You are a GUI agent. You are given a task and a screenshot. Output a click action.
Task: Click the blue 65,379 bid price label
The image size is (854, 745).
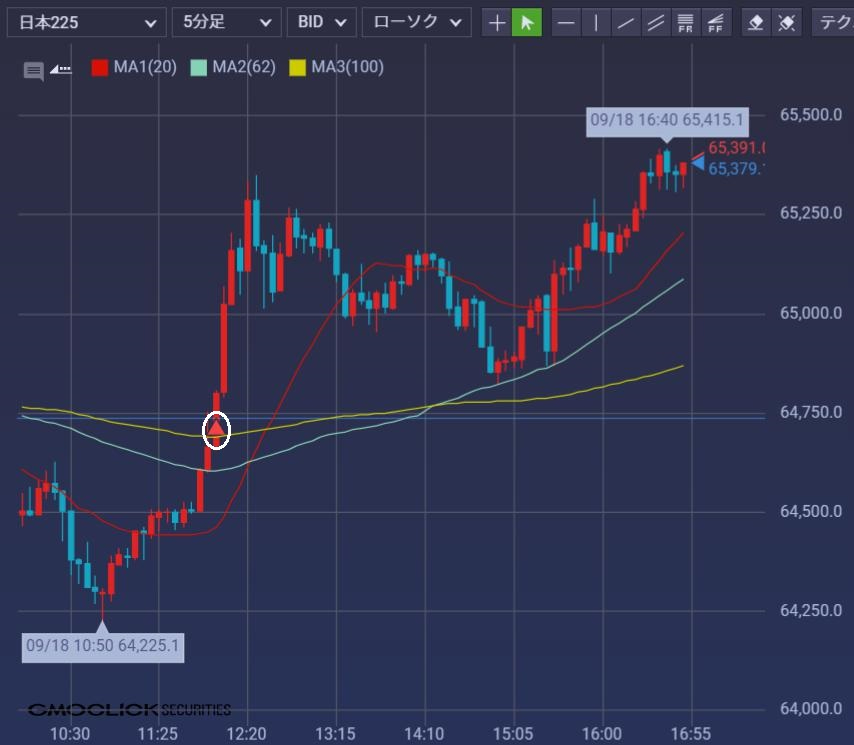pyautogui.click(x=734, y=169)
